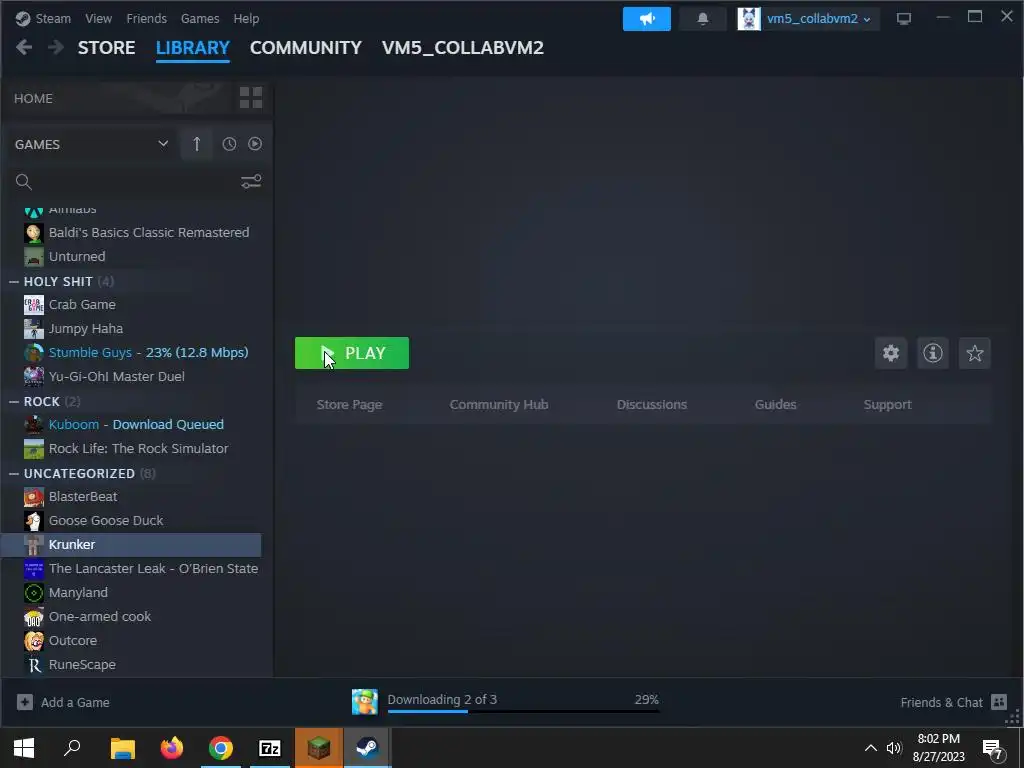Open advanced filter settings icon
This screenshot has width=1024, height=768.
(251, 181)
